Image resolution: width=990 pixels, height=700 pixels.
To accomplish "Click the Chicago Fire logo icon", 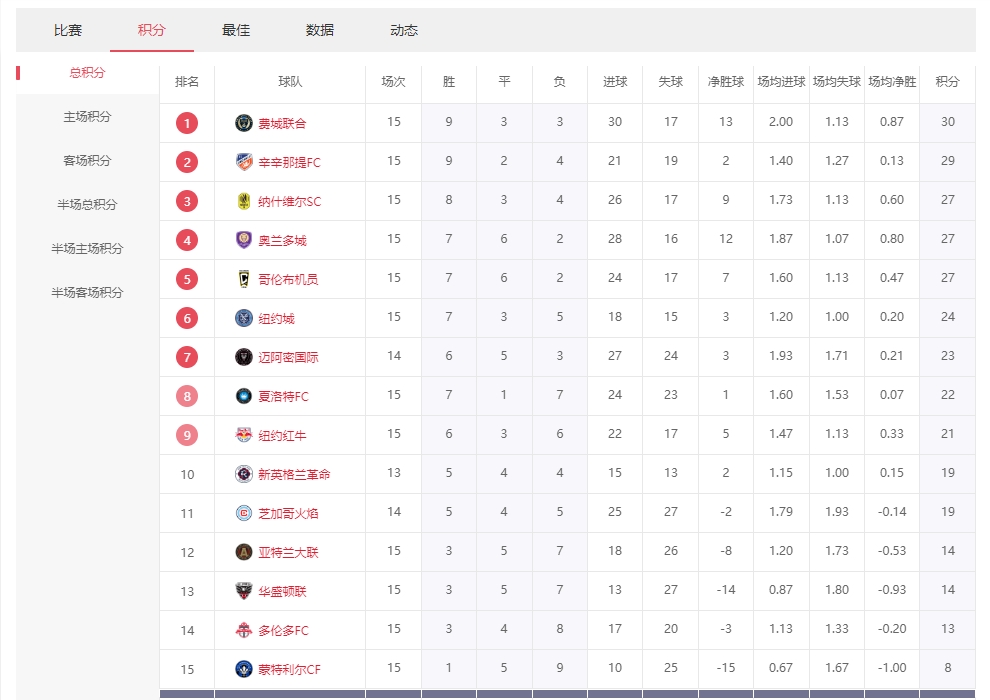I will click(x=243, y=513).
